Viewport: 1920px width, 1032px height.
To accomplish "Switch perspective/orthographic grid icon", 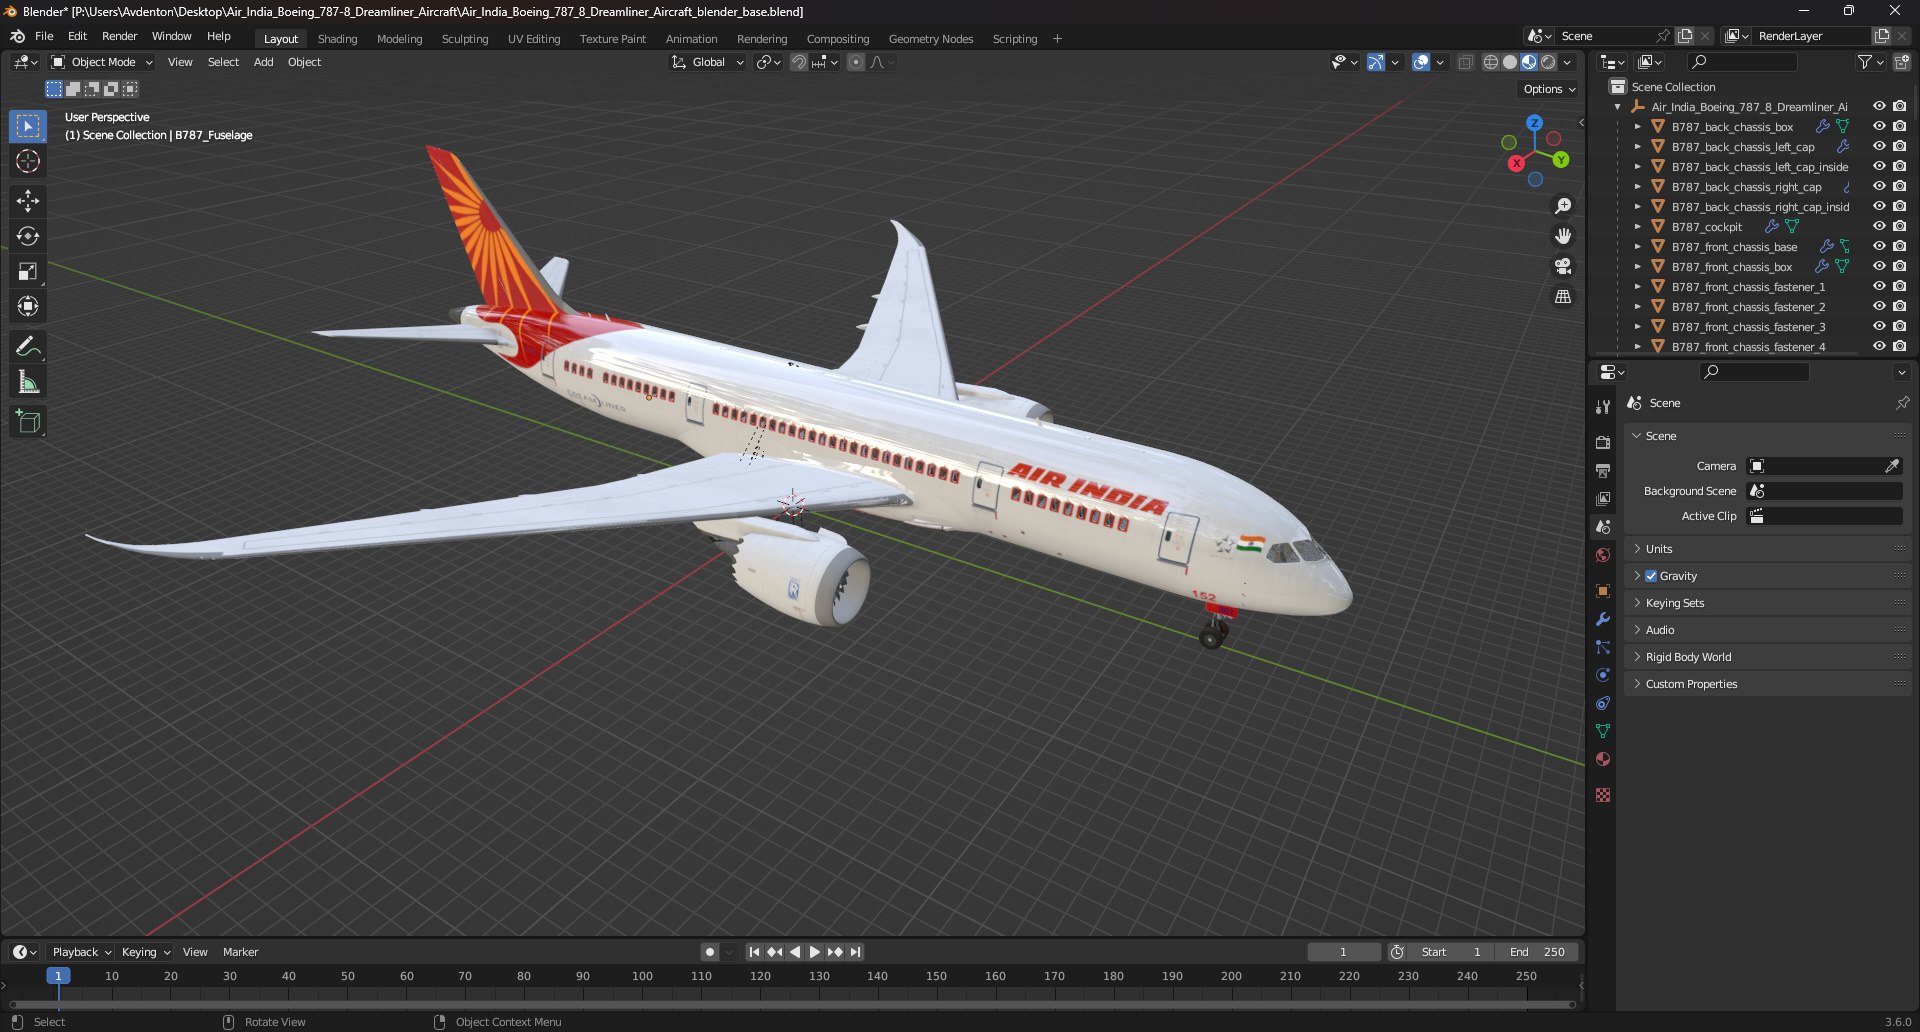I will (1562, 297).
